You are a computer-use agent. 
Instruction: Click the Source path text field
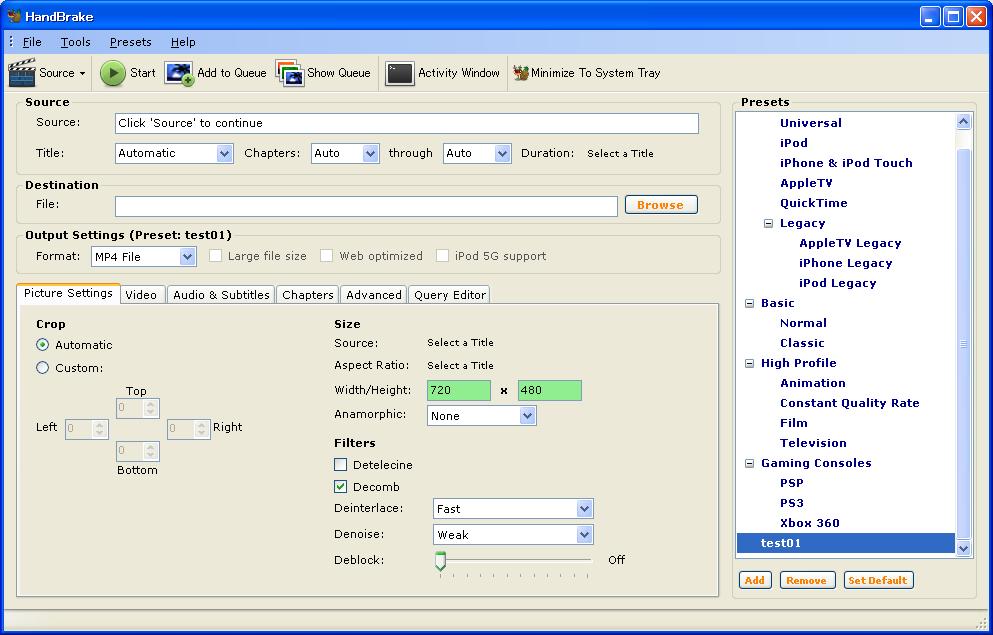click(407, 123)
